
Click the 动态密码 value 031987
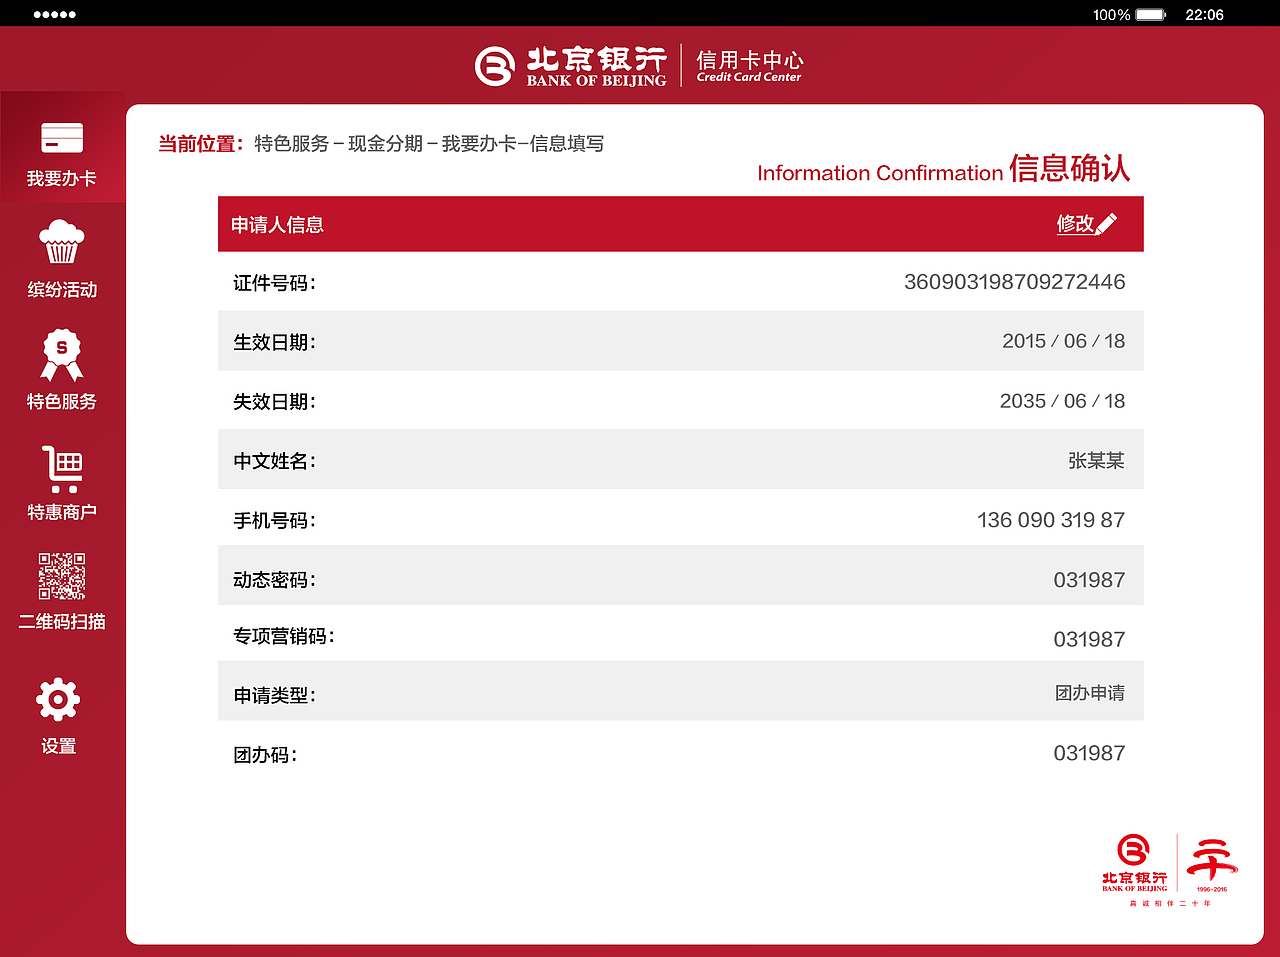click(x=1089, y=576)
